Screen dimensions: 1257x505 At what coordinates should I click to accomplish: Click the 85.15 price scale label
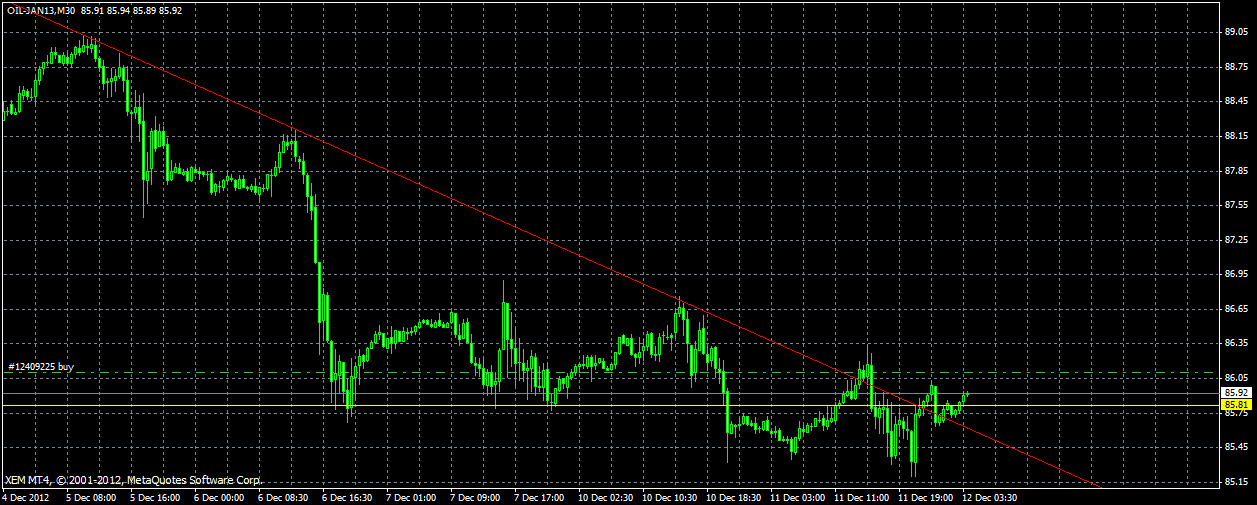click(1236, 482)
